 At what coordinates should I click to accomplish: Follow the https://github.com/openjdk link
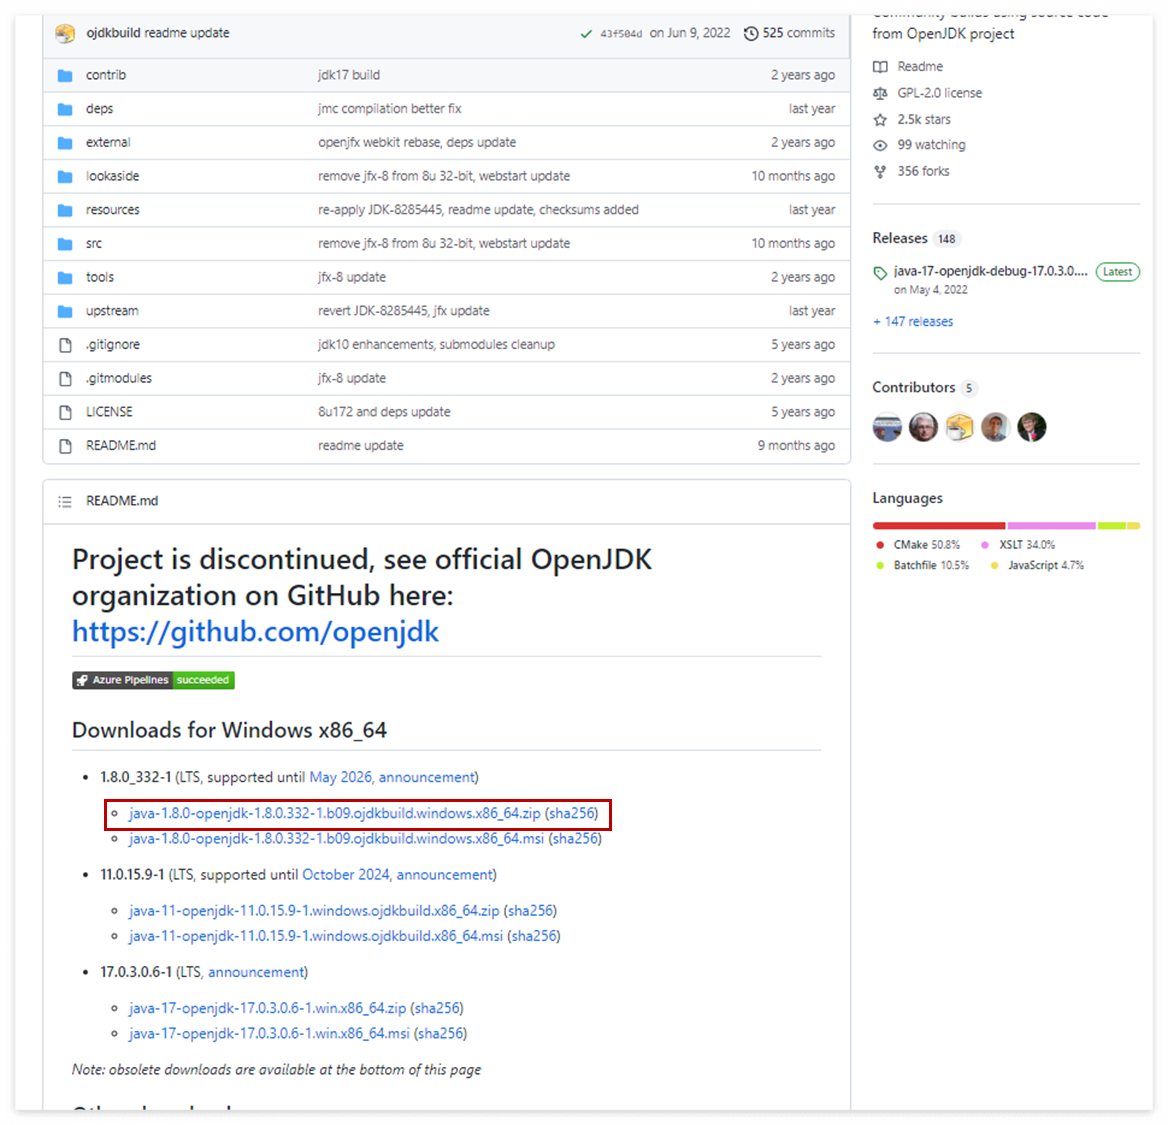256,632
